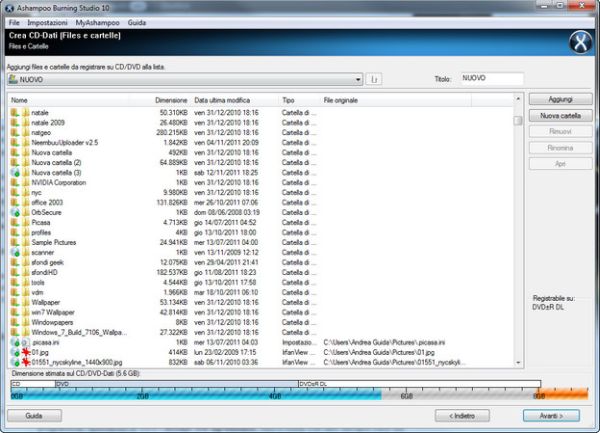Click the status icon of scanner folder
This screenshot has width=600, height=433.
tap(15, 252)
